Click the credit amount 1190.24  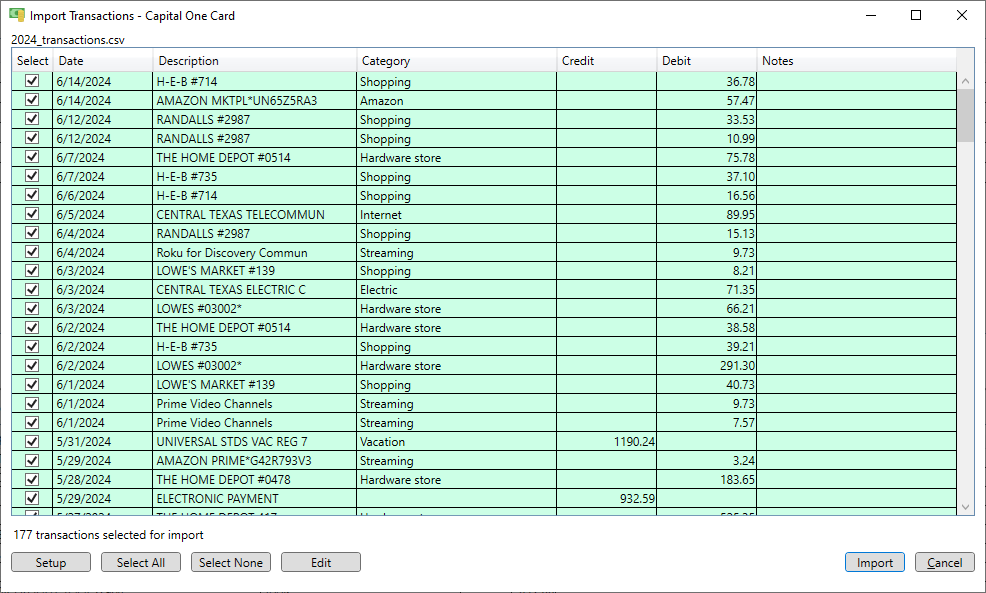[x=634, y=441]
